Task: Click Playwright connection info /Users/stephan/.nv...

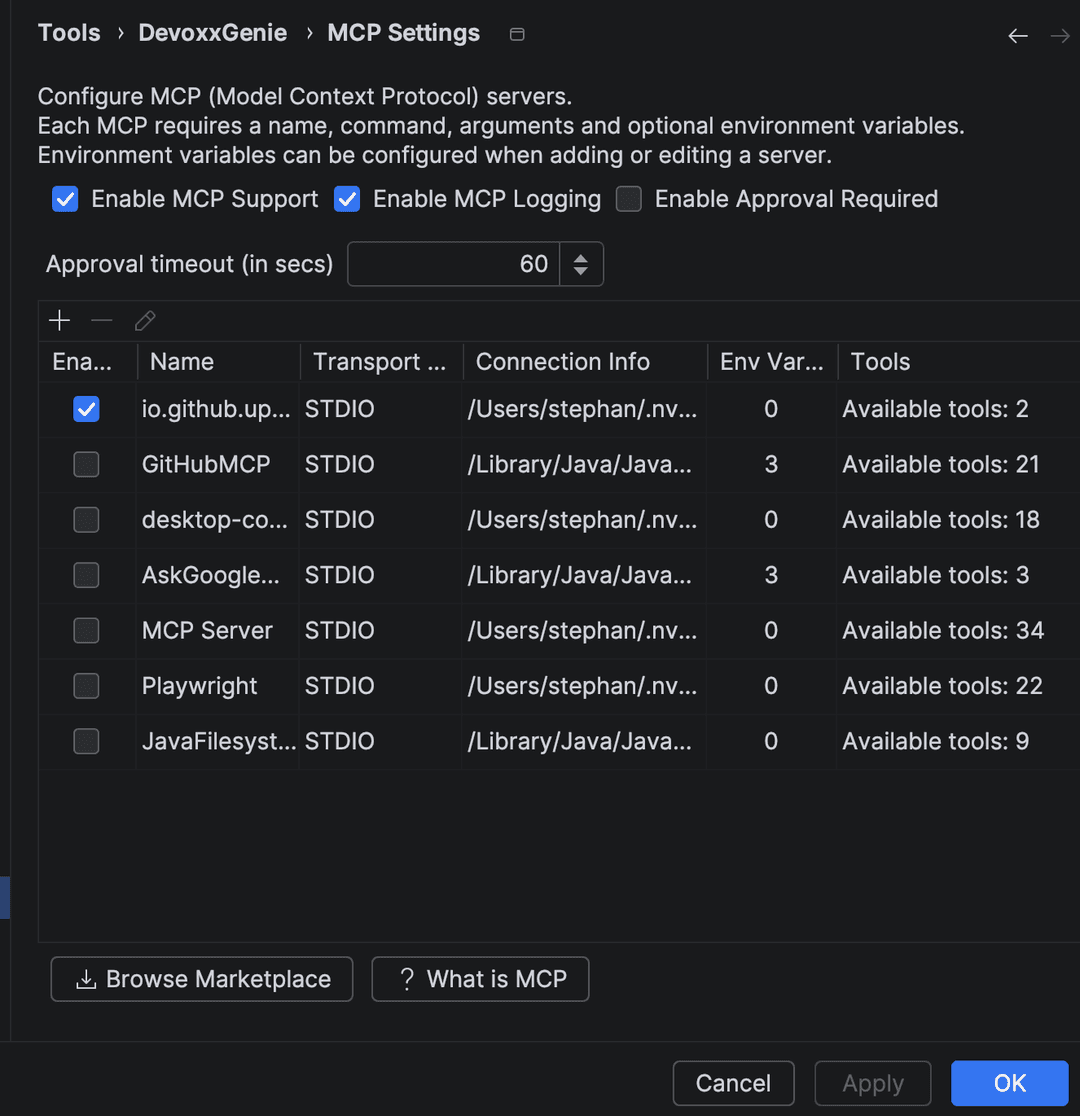Action: [x=582, y=686]
